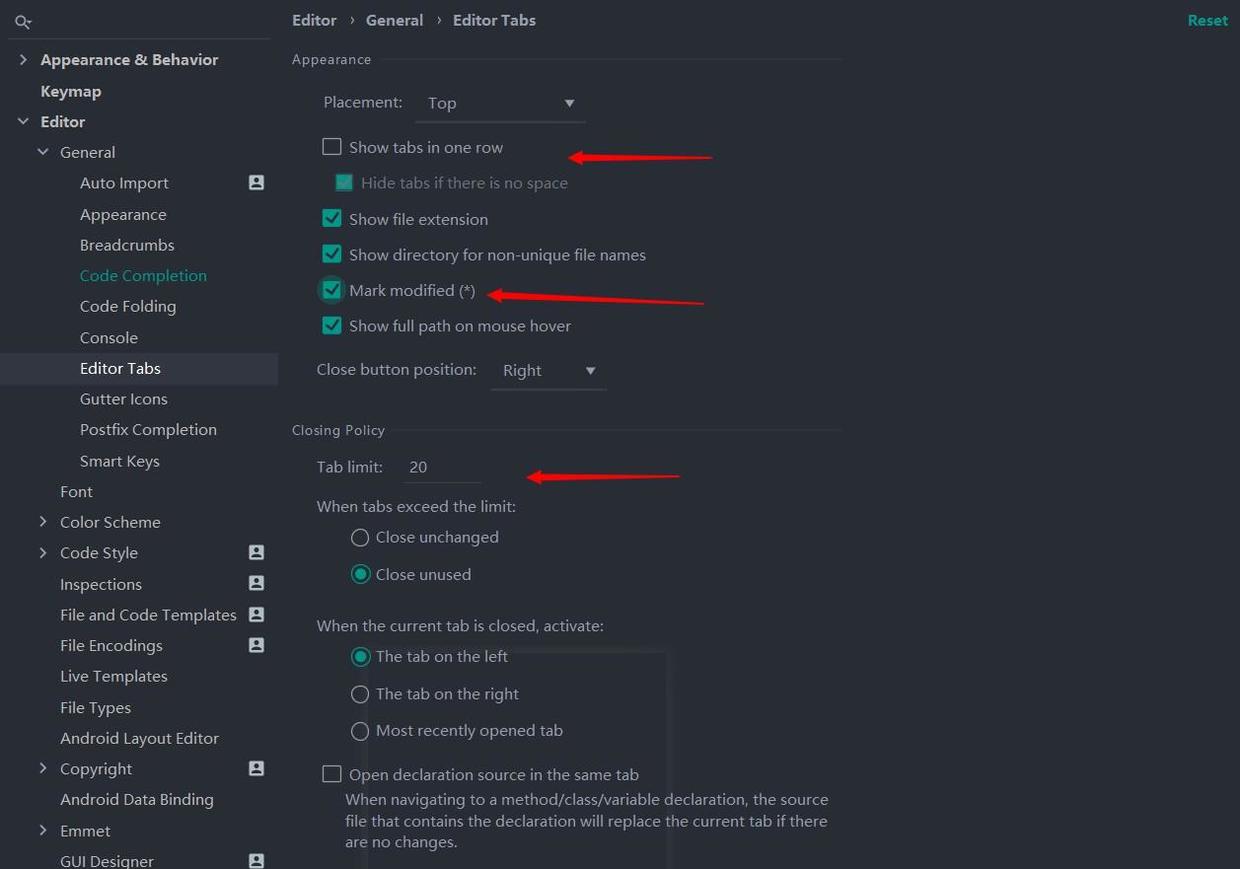
Task: Click the General breadcrumb link
Action: [x=394, y=20]
